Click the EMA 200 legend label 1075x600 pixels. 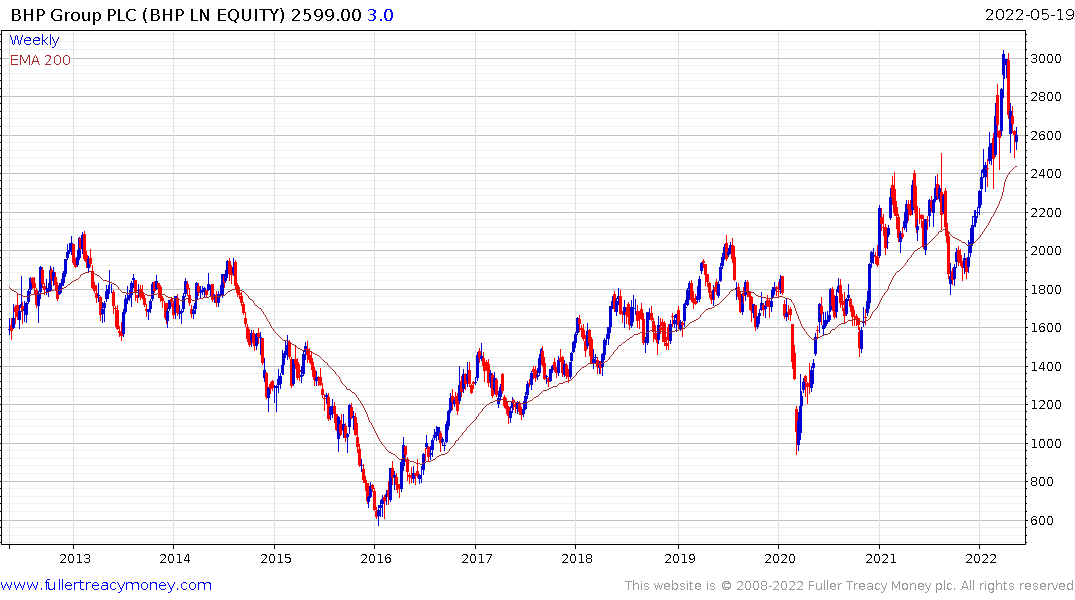[40, 60]
